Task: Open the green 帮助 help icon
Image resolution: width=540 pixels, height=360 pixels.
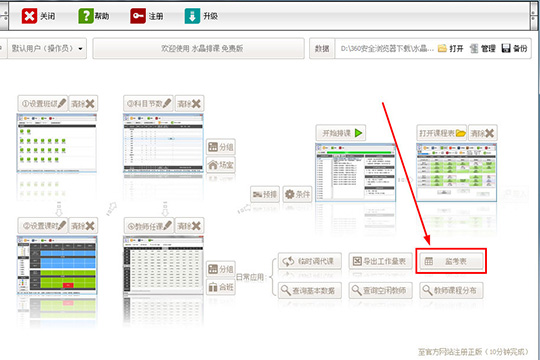Action: coord(85,16)
